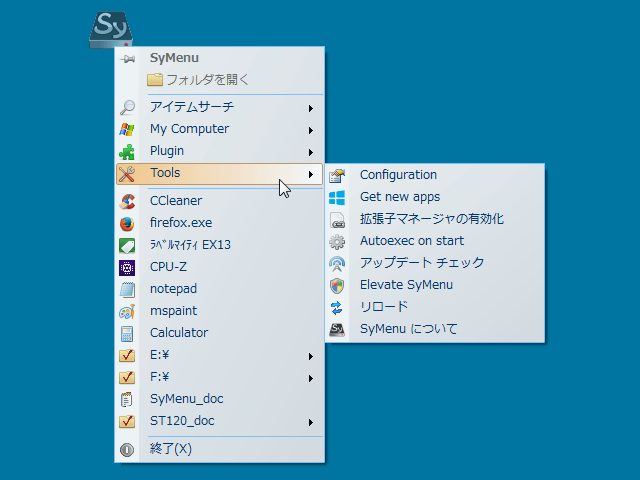Click the file icon for 拡張子マネージャの有効化
640x480 pixels.
(337, 220)
